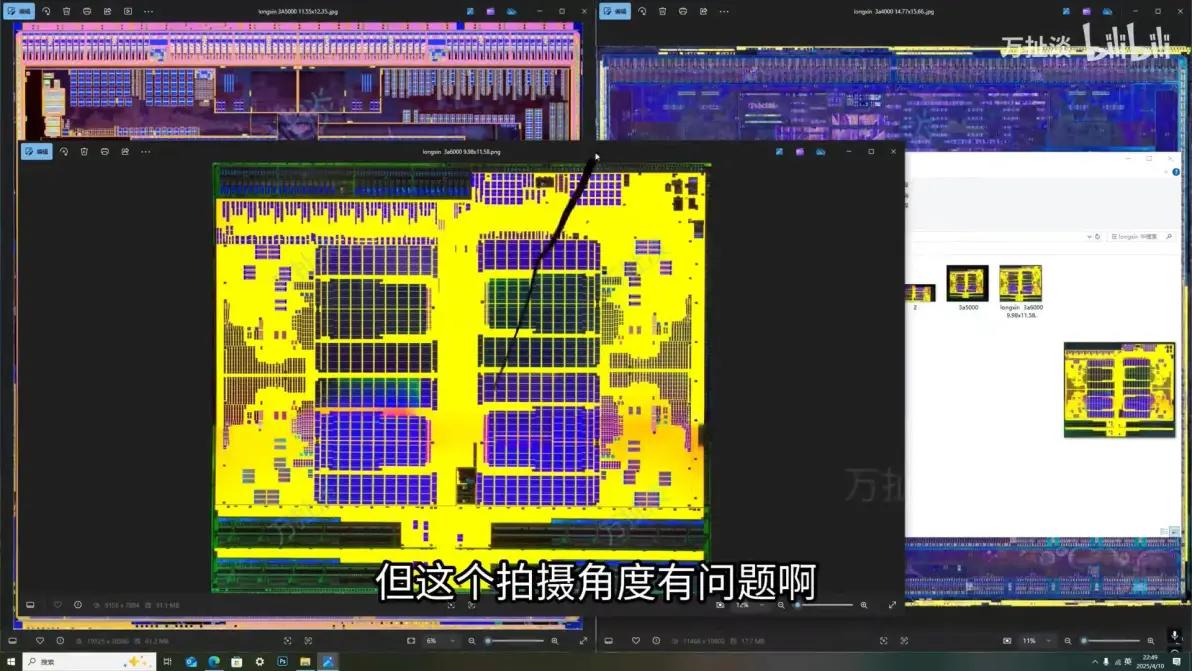Adjust zoom slider in 3a4000 window

(1111, 641)
